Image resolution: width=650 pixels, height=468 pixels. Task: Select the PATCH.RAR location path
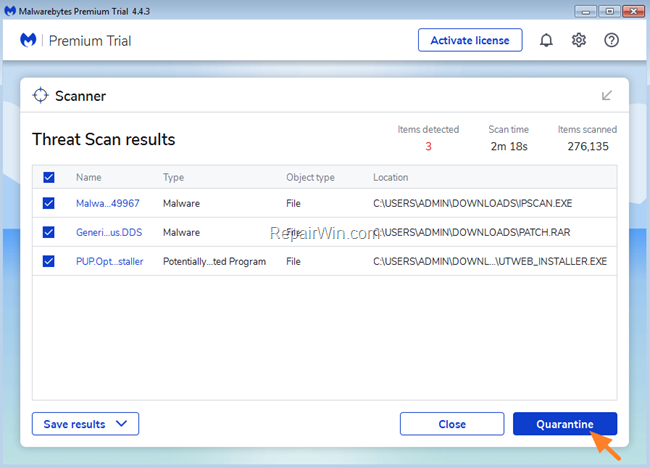(472, 232)
